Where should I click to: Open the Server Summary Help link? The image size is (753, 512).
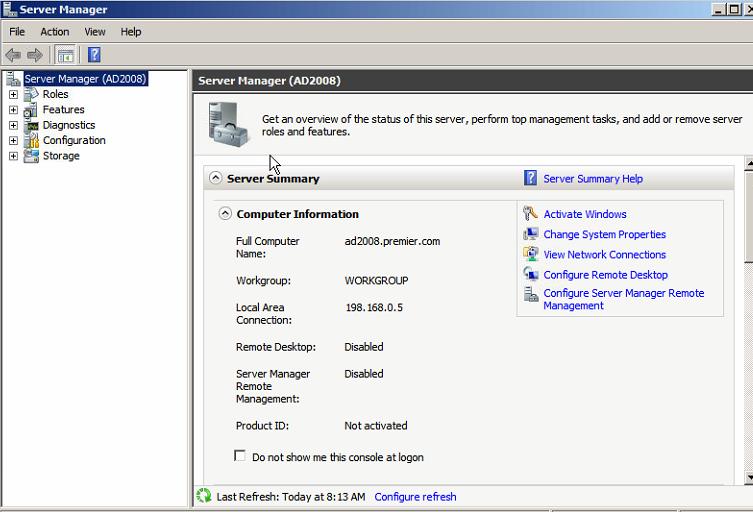pyautogui.click(x=593, y=179)
